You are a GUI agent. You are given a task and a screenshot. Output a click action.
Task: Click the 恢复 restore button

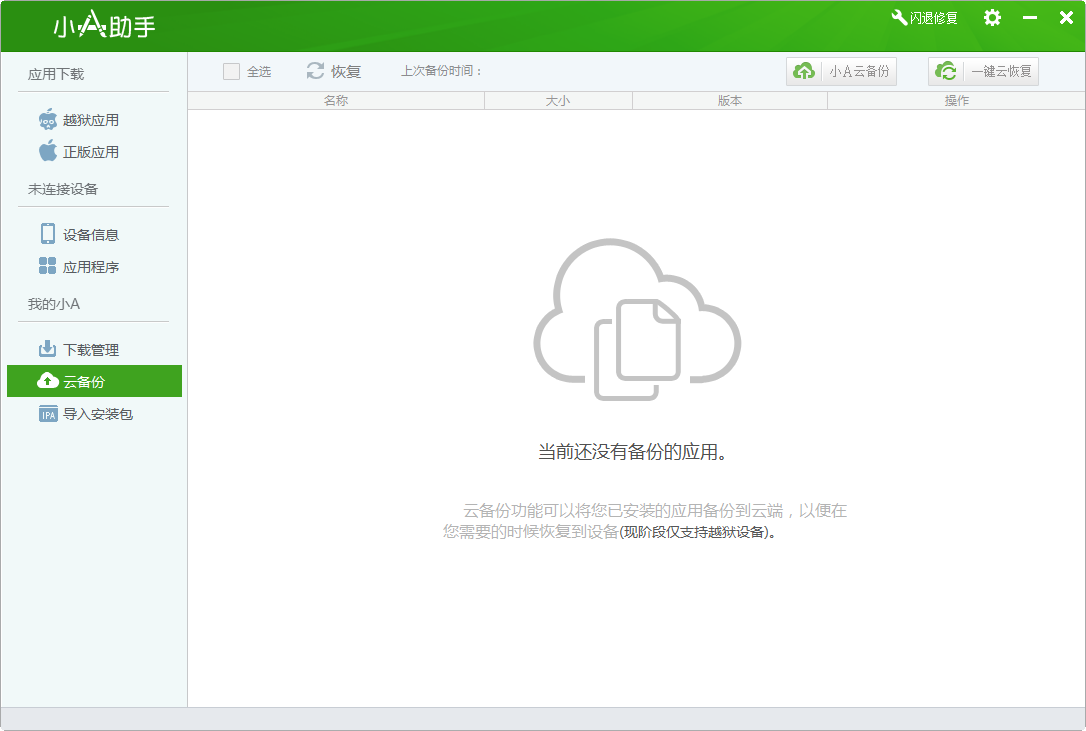[334, 71]
